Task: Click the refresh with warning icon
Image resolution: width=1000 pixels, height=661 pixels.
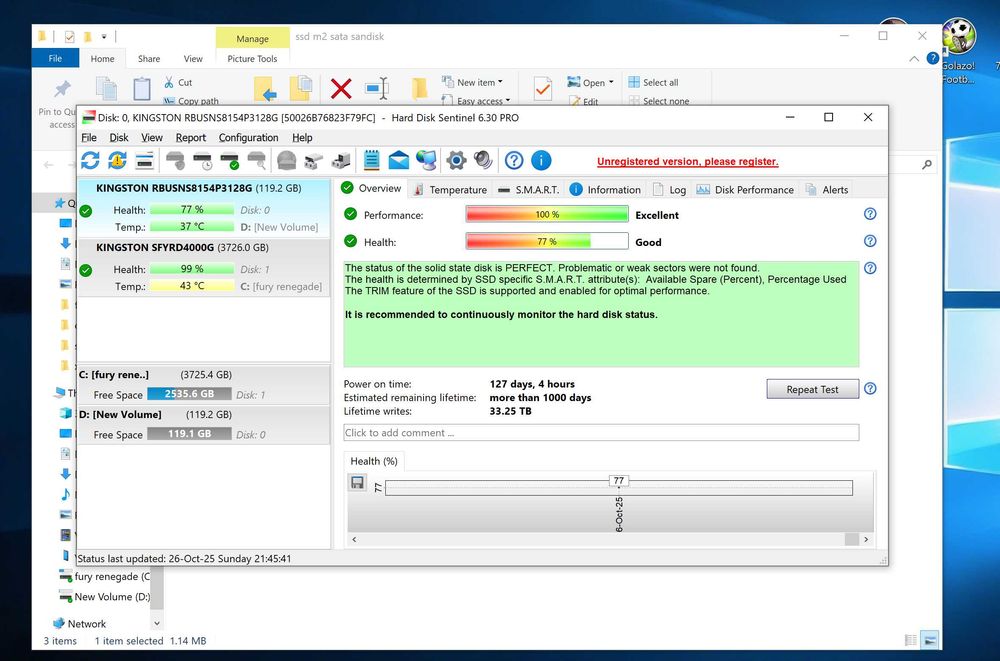Action: click(x=117, y=160)
